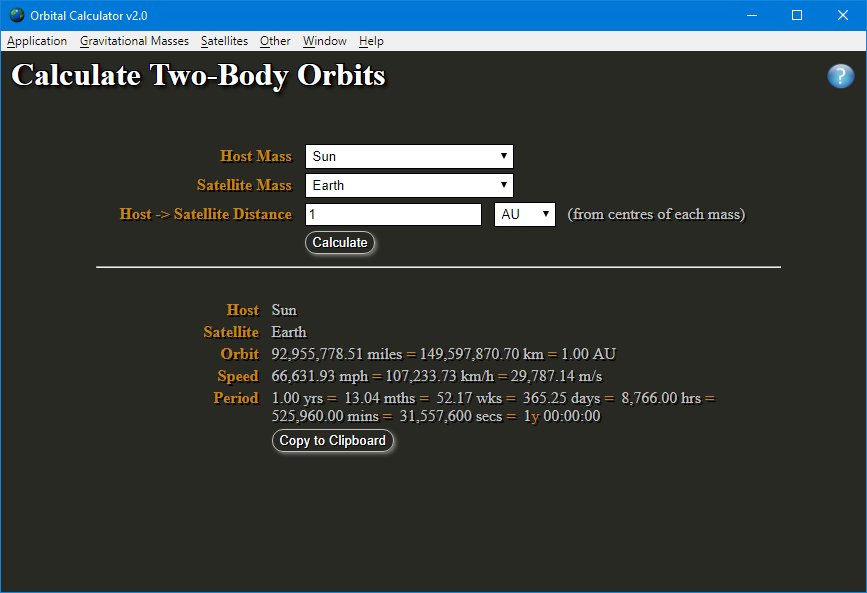This screenshot has height=593, width=867.
Task: Click the result Host value 'Sun'
Action: click(x=284, y=310)
